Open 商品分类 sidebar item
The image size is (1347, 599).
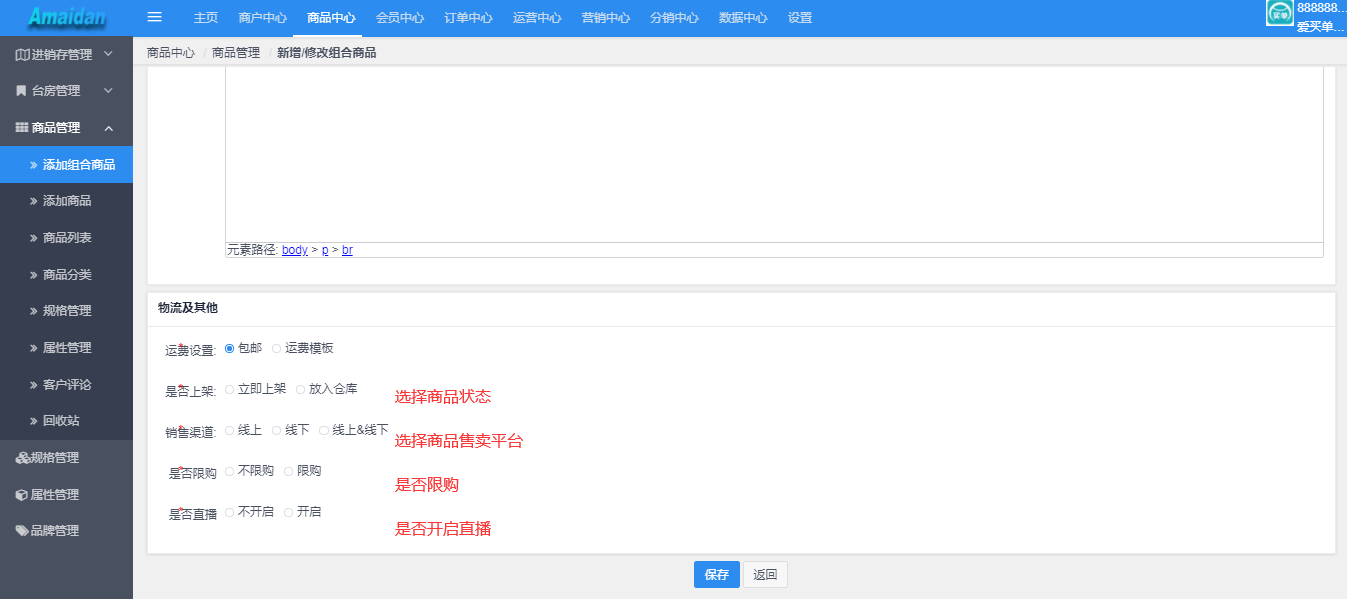point(66,275)
